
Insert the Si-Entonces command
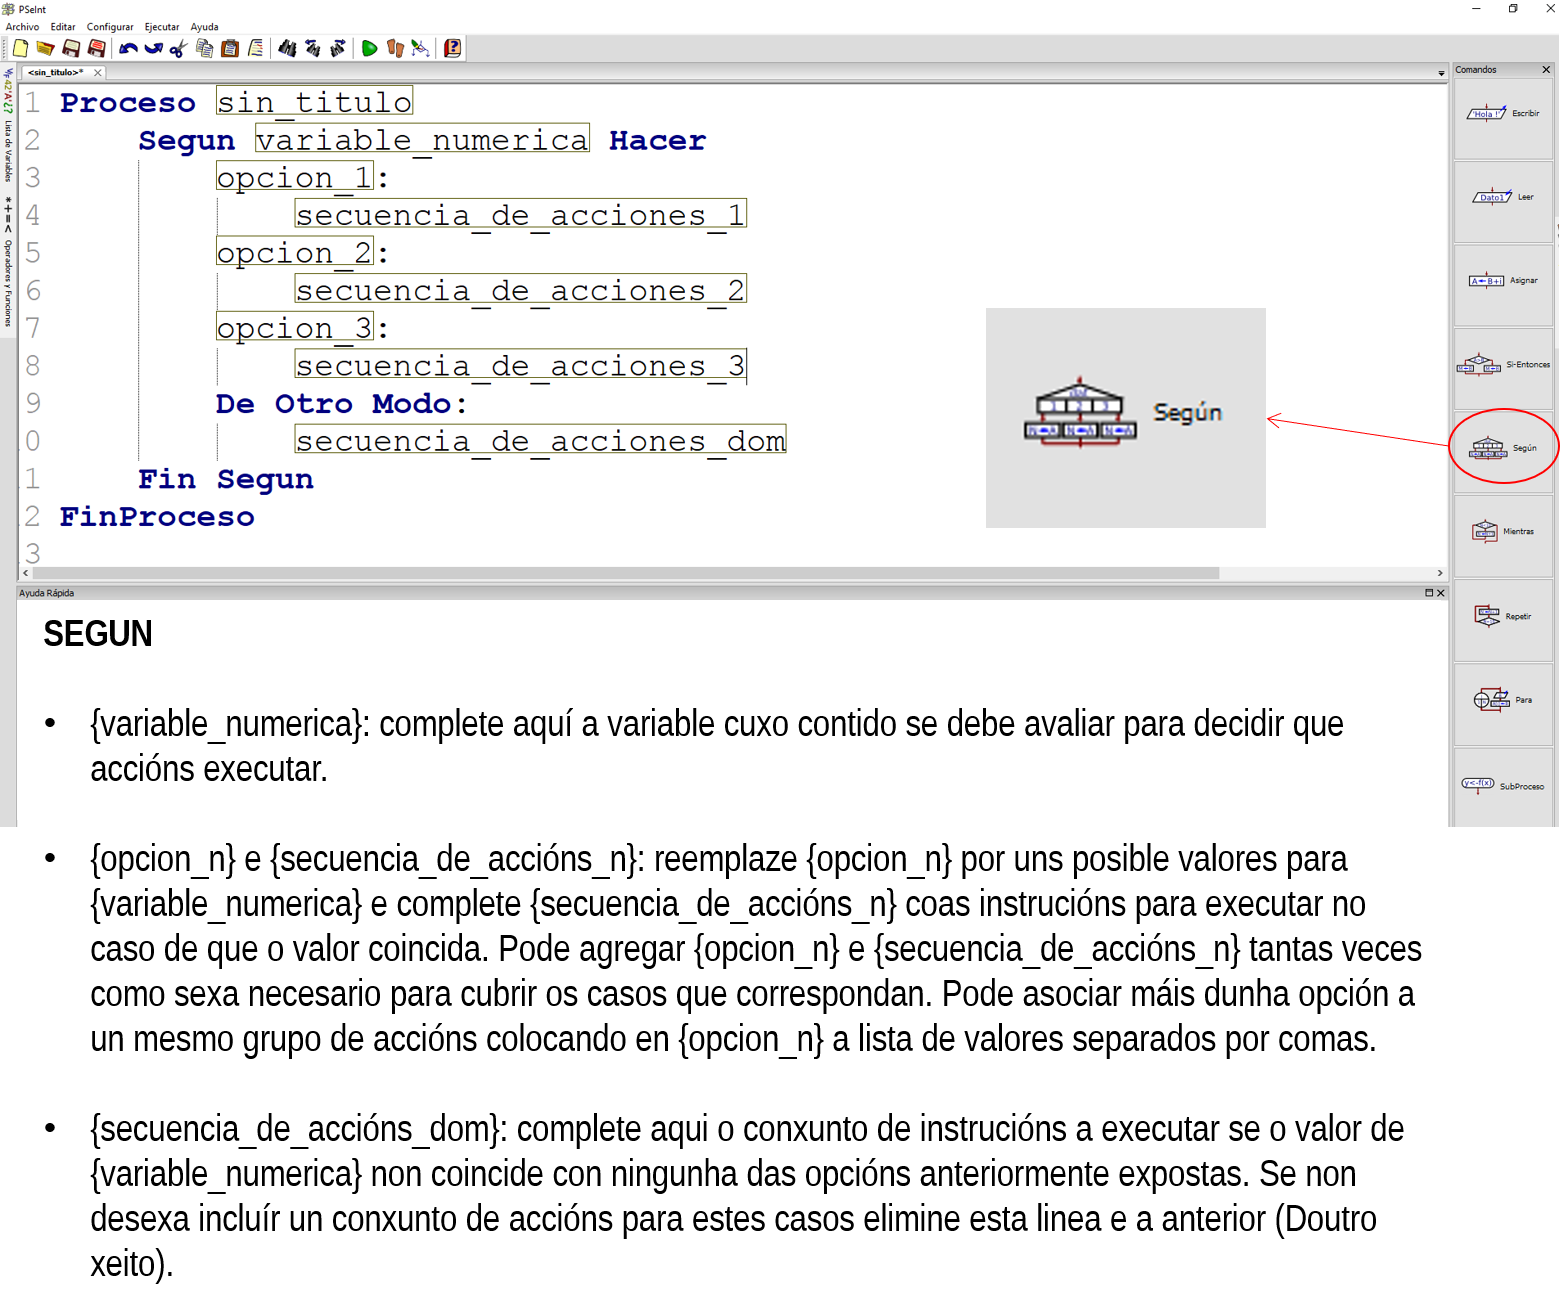[x=1503, y=365]
